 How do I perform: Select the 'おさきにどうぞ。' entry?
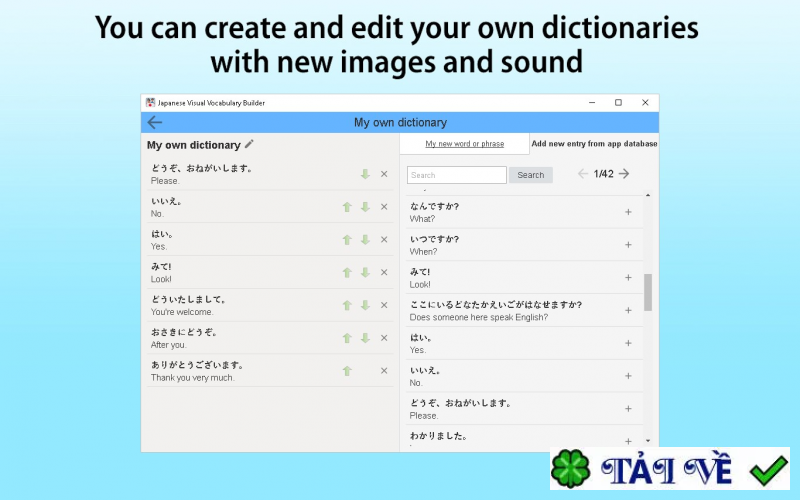coord(270,338)
